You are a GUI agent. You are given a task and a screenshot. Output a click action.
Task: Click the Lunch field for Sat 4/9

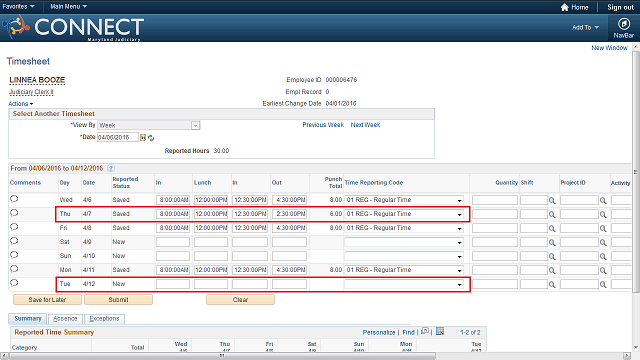click(211, 242)
